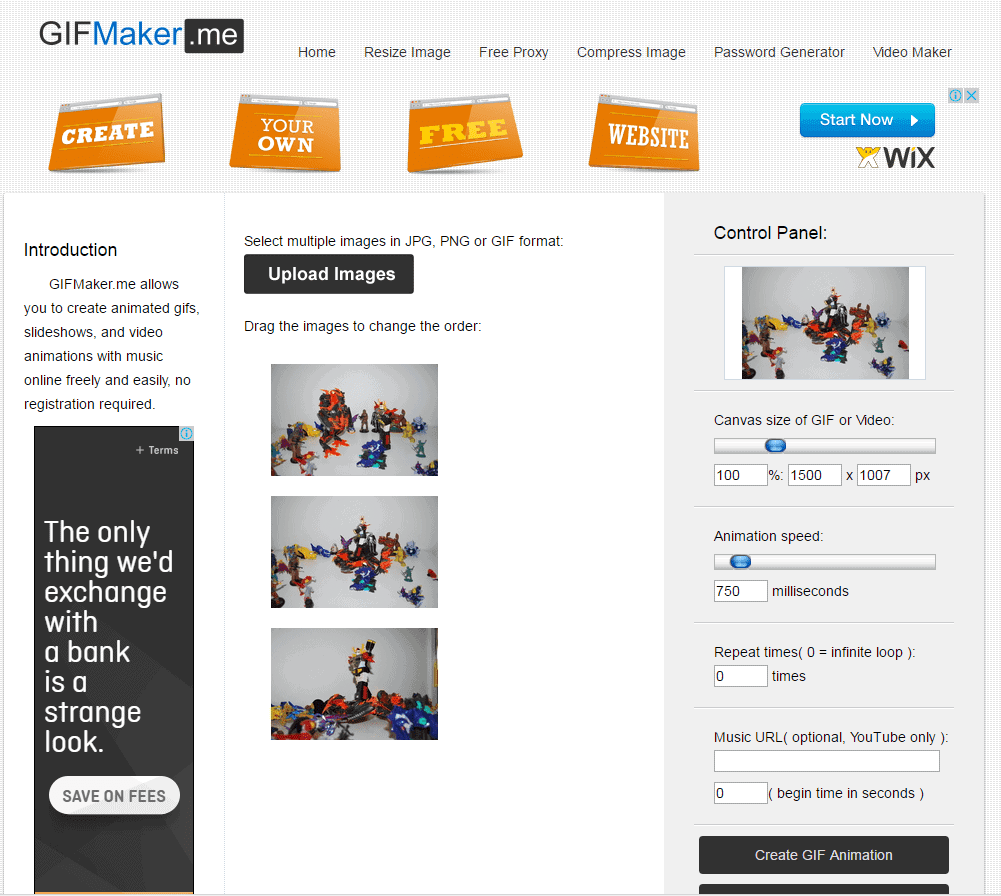Click the Upload Images button

pos(329,274)
